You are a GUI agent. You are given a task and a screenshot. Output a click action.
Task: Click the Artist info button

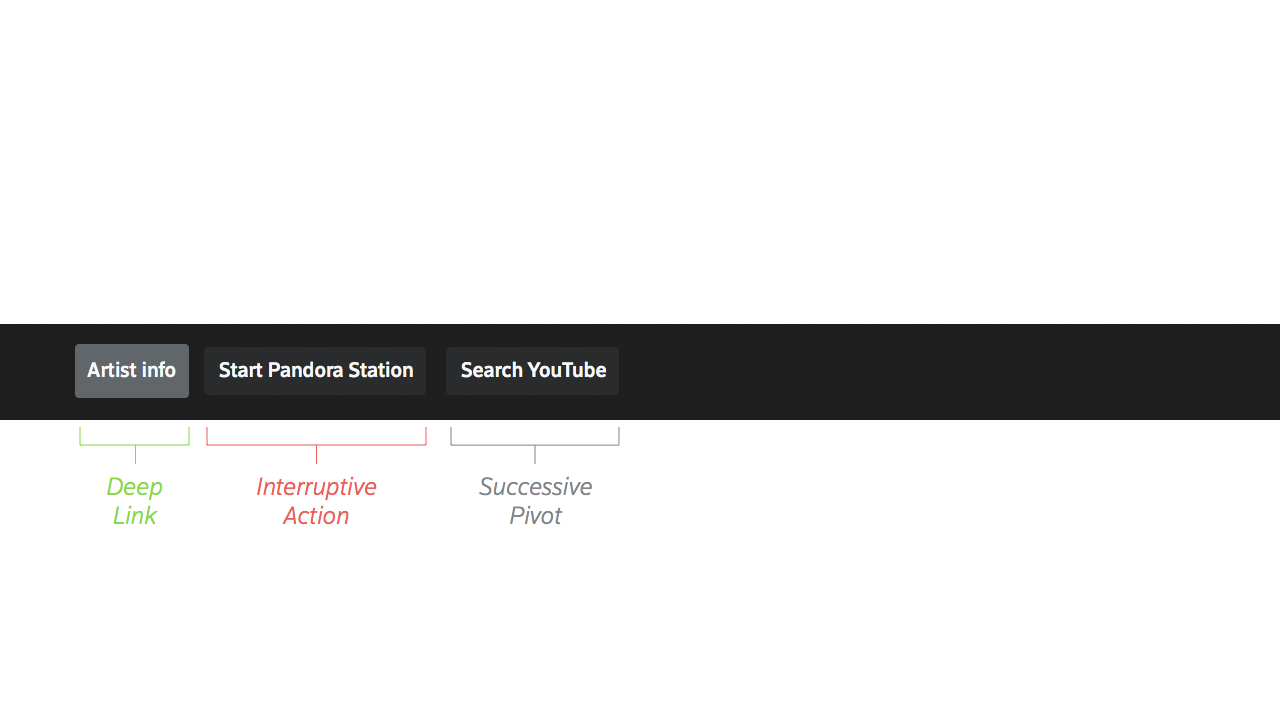(131, 371)
